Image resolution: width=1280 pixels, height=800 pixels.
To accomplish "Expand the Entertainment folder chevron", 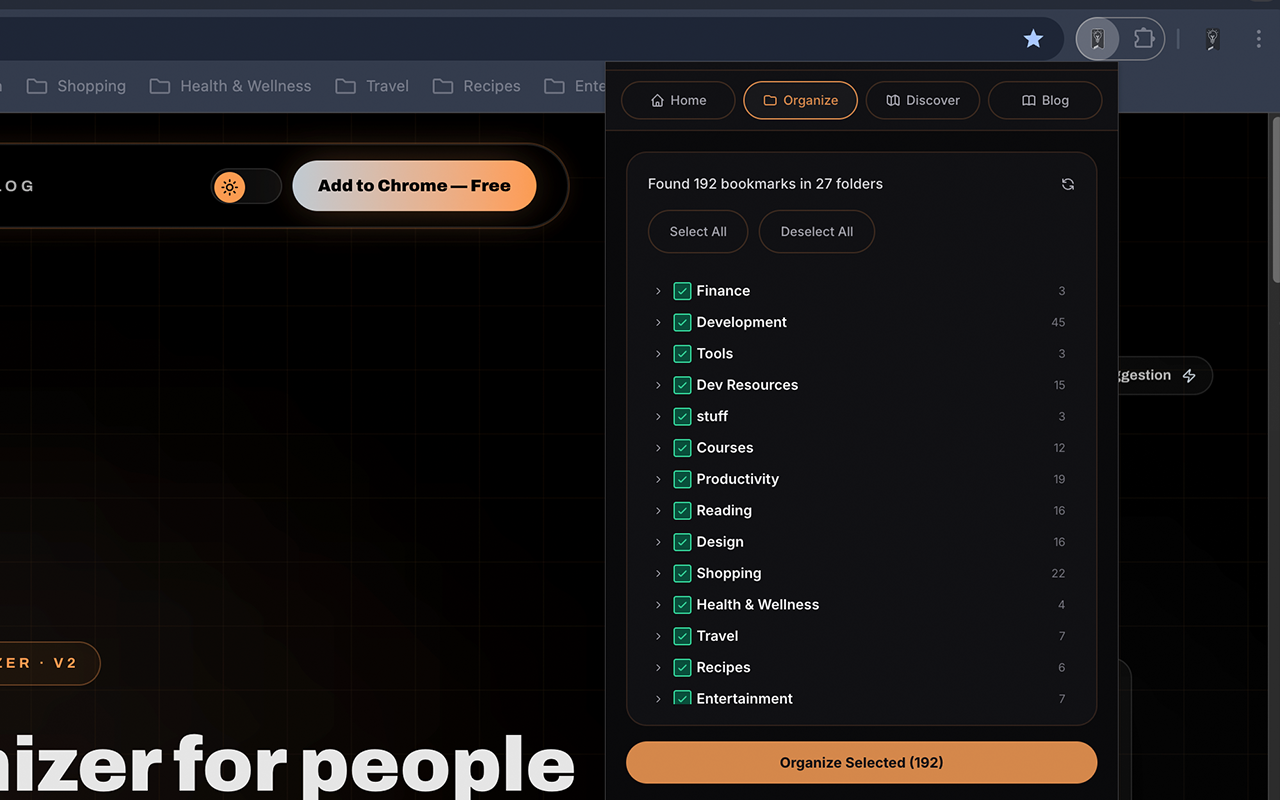I will (658, 699).
